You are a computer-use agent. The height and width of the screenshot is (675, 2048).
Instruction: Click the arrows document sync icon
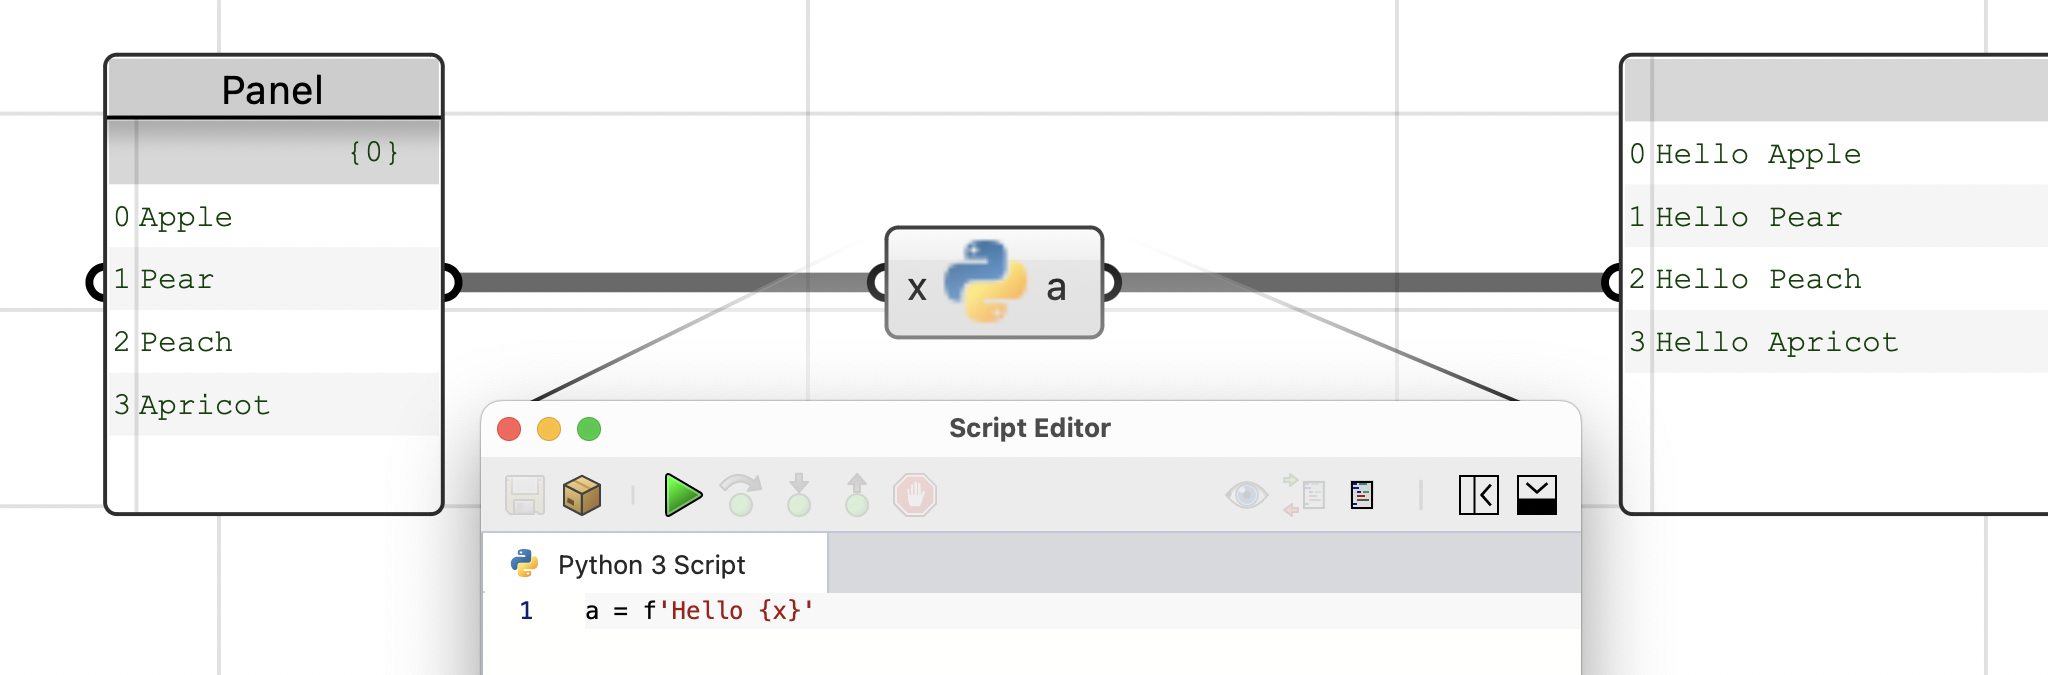tap(1304, 495)
